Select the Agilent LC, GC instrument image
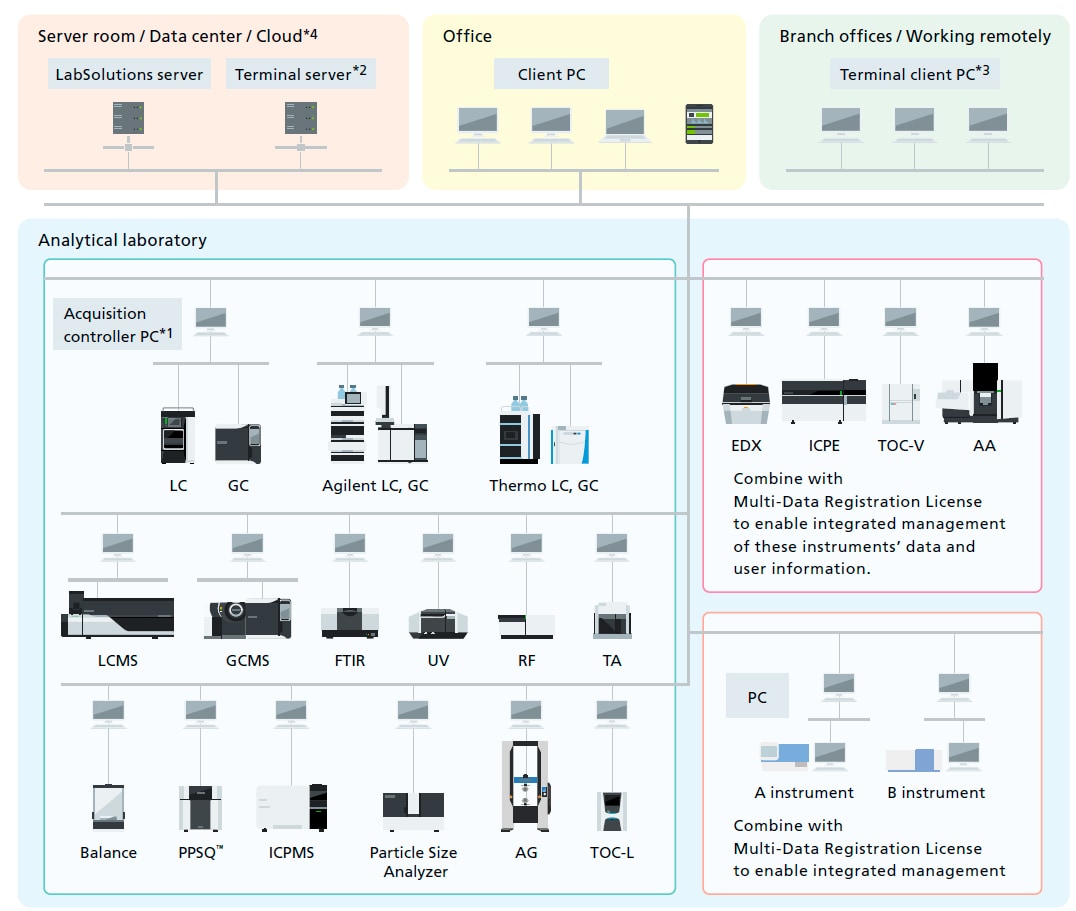This screenshot has height=911, width=1076. (x=379, y=424)
